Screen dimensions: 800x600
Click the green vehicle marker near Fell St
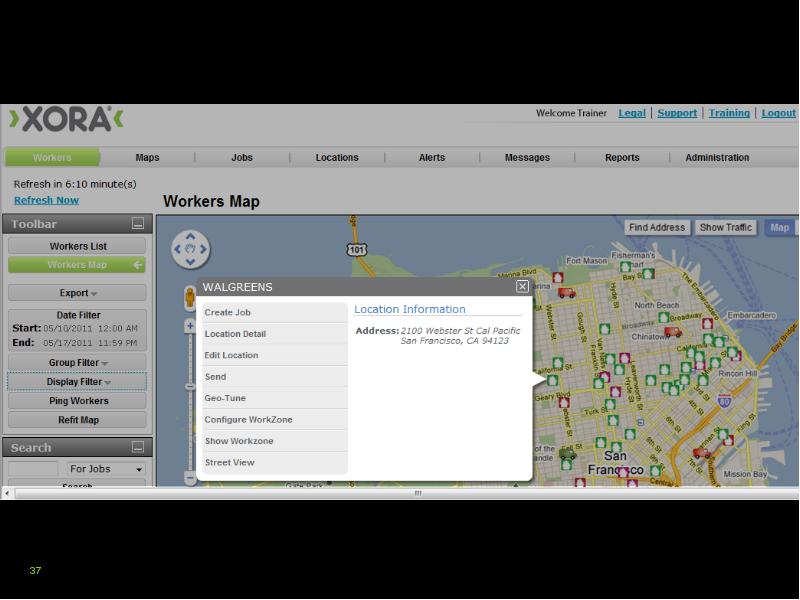(567, 453)
